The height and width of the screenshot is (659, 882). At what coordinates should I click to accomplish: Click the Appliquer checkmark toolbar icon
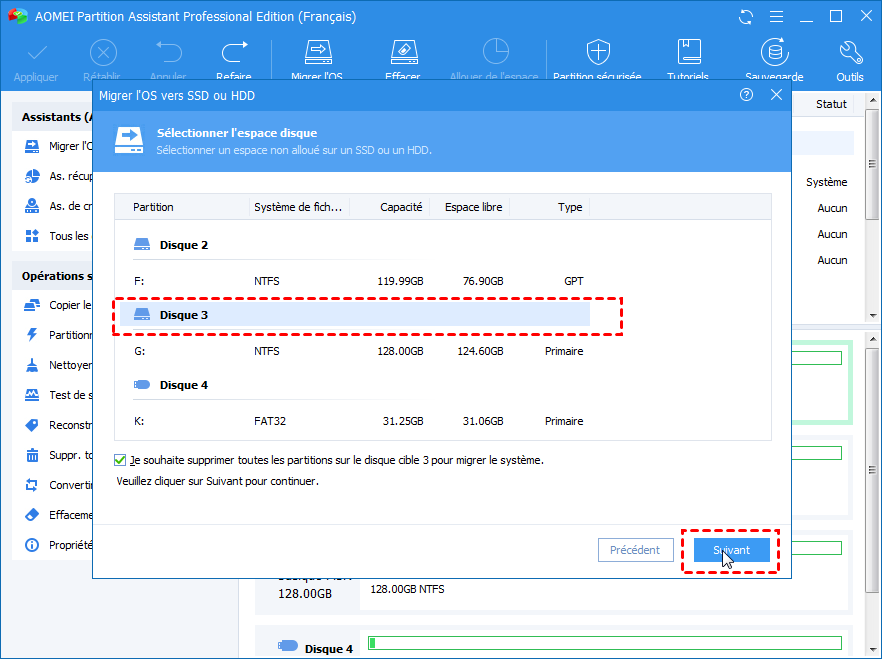tap(37, 53)
